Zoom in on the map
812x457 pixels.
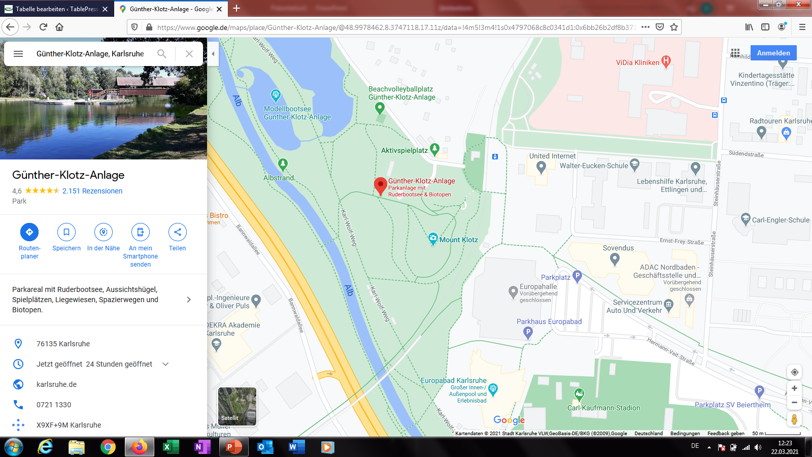(795, 388)
